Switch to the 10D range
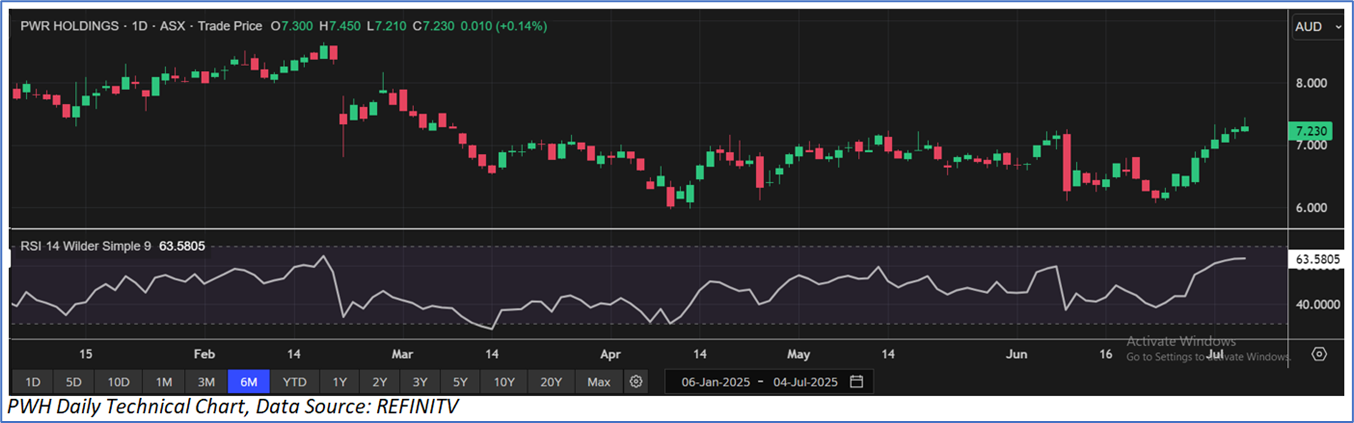The width and height of the screenshot is (1354, 423). [x=119, y=382]
